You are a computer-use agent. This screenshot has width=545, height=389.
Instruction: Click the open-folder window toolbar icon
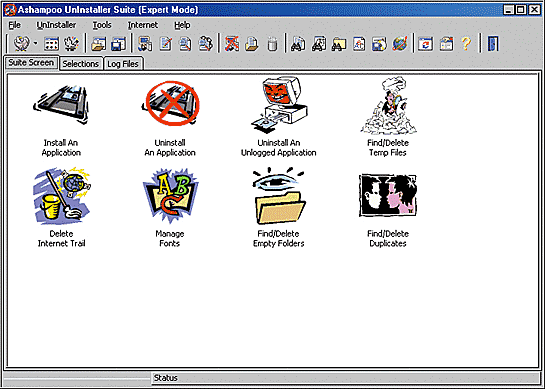[98, 44]
